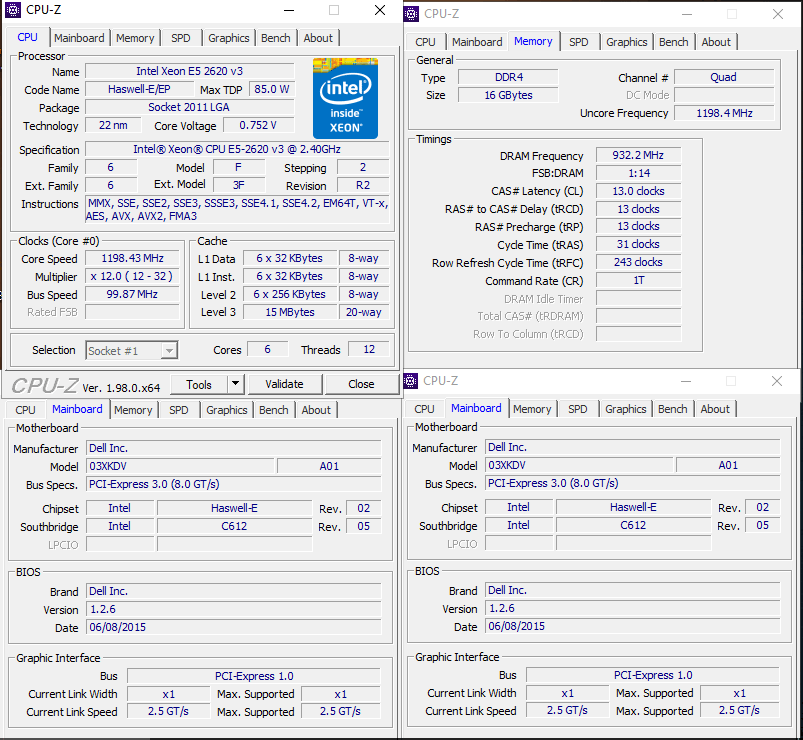Open SPD tab in the Memory window
Viewport: 803px width, 740px height.
pos(578,42)
